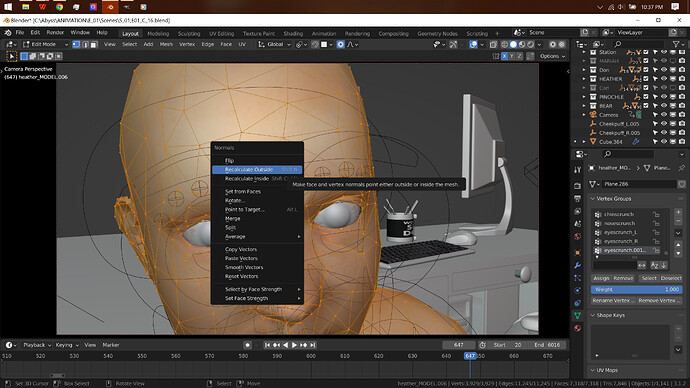Choose Recalculate Outside menu item

coord(257,169)
